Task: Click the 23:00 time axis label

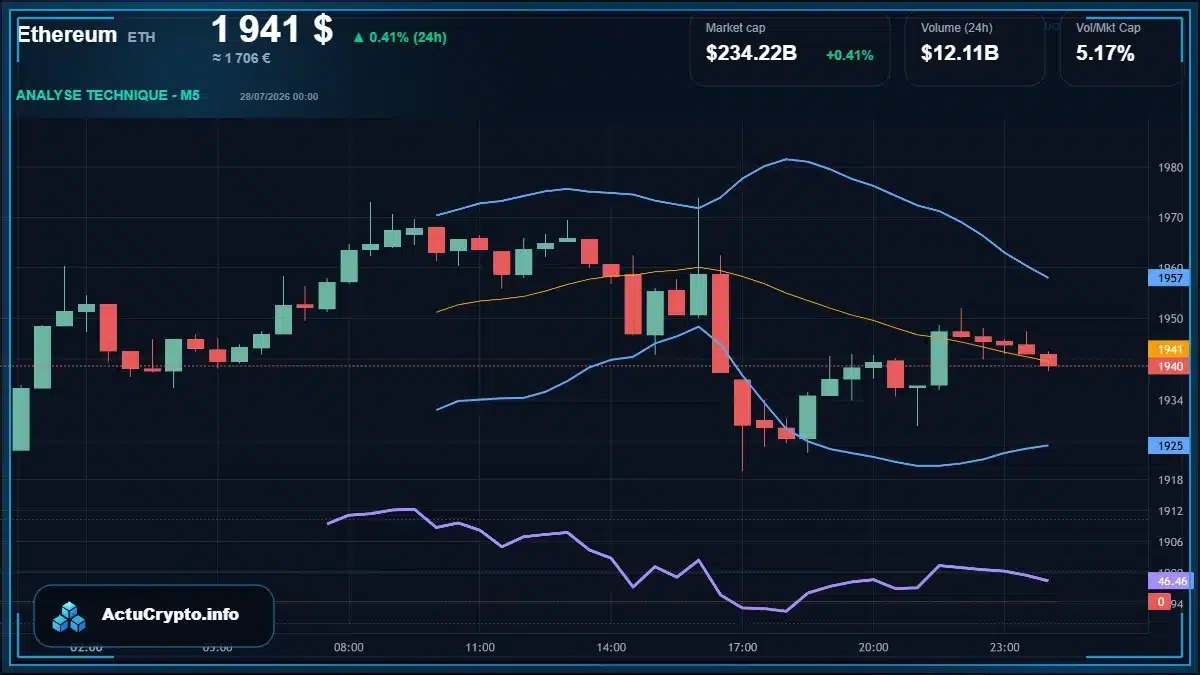Action: [x=1004, y=647]
